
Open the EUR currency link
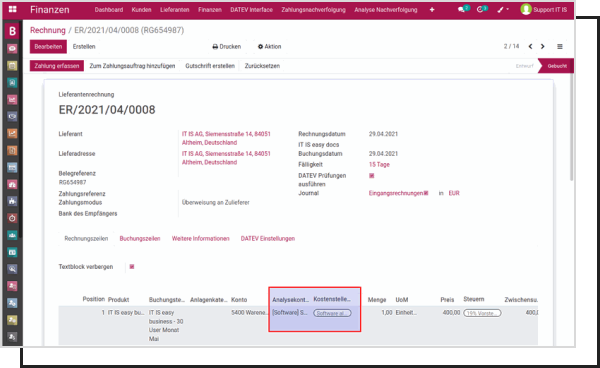454,193
